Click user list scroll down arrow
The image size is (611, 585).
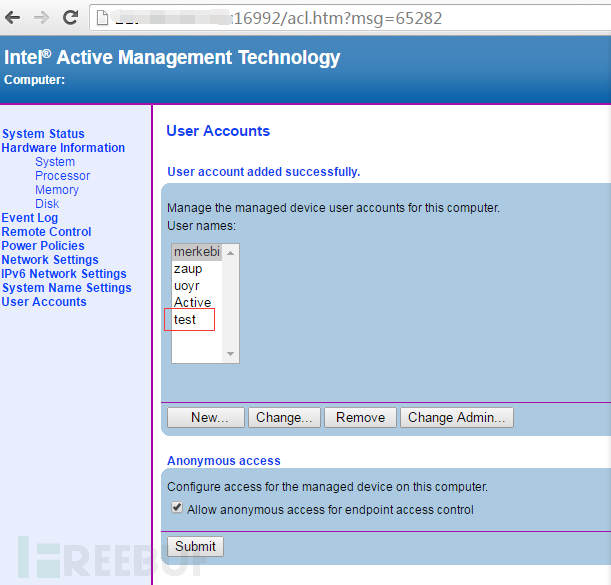coord(230,354)
